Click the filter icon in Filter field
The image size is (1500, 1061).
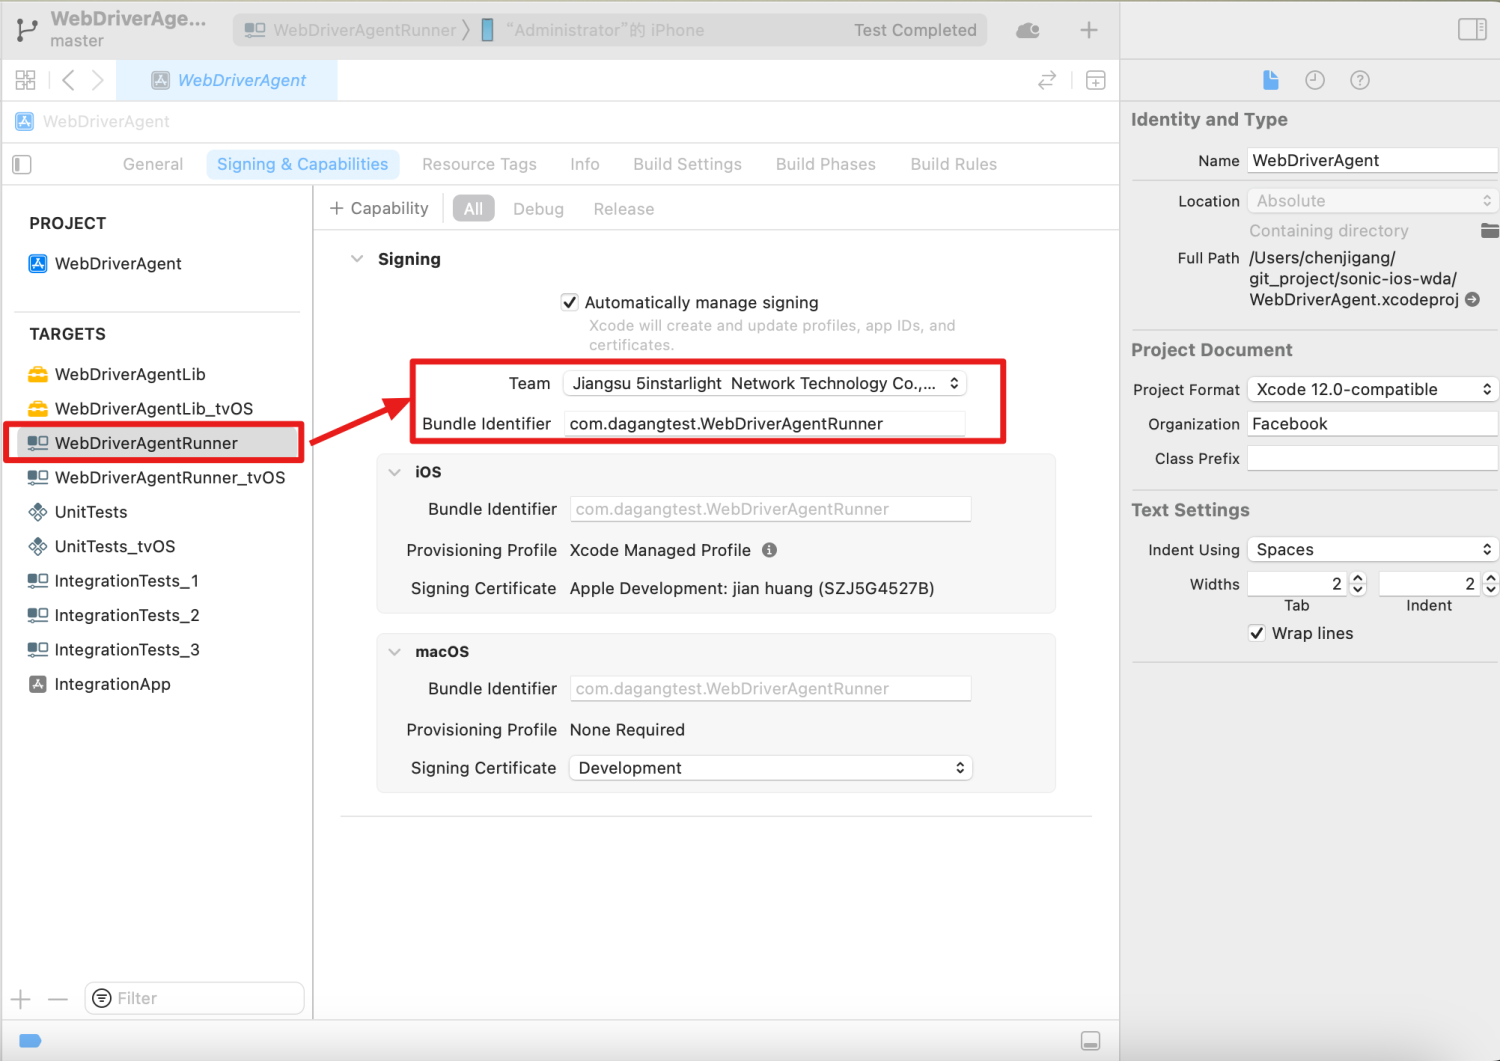[102, 998]
